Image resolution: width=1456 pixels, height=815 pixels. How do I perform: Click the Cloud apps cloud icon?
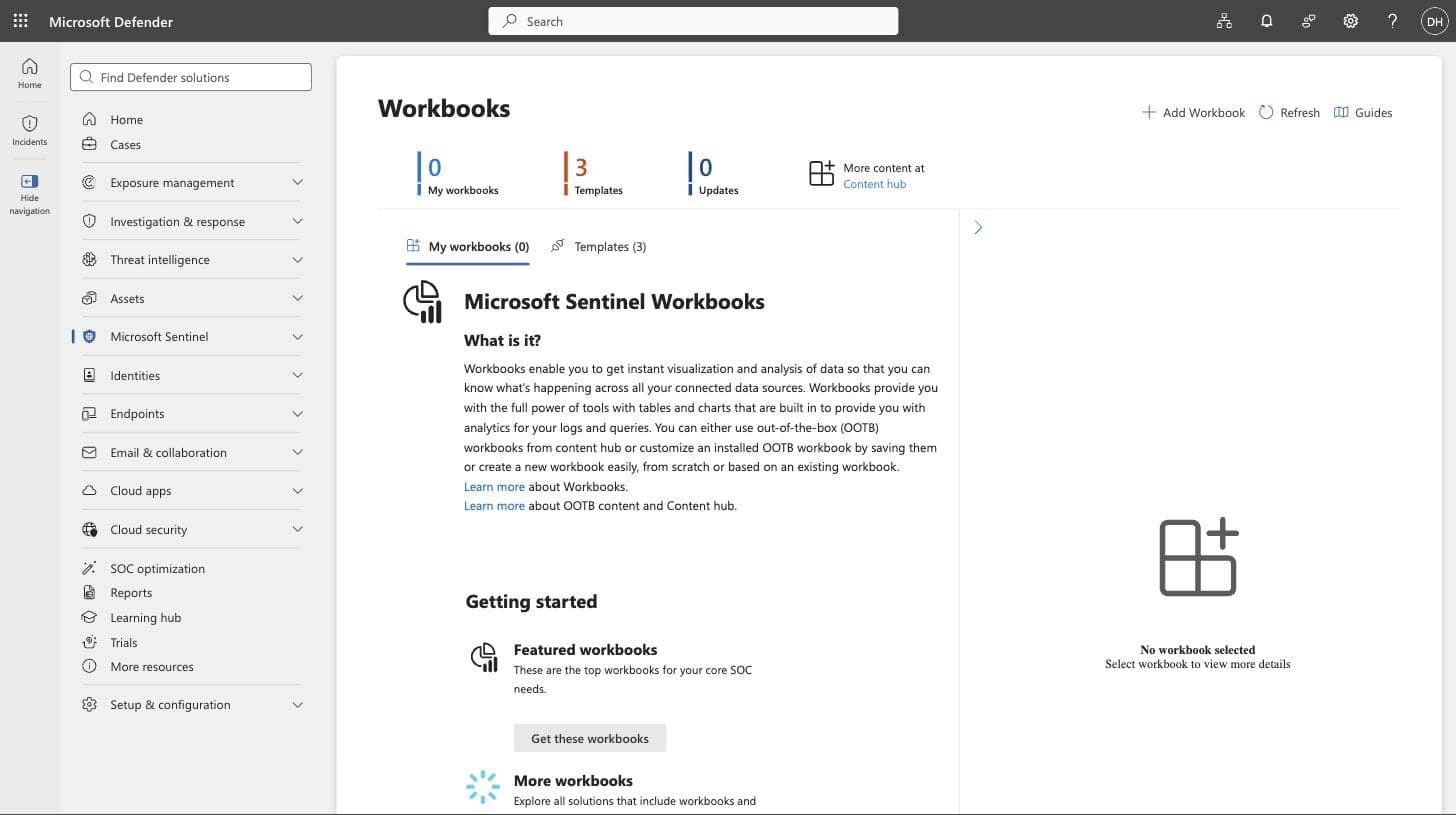click(x=89, y=490)
